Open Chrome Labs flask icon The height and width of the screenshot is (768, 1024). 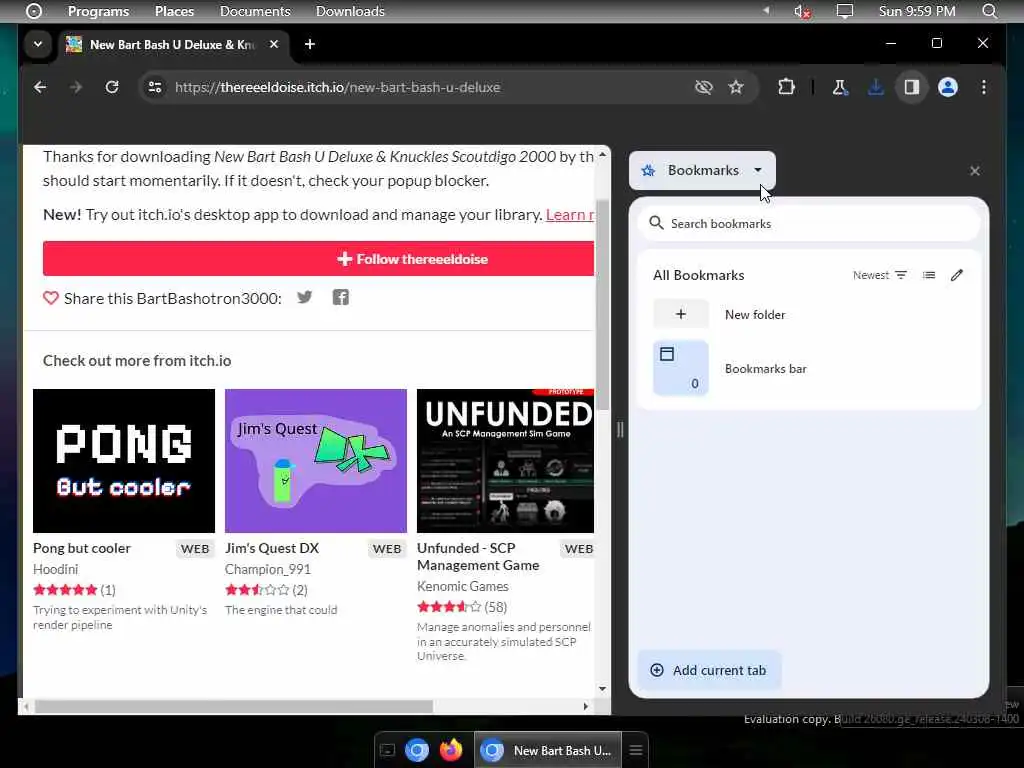tap(840, 87)
